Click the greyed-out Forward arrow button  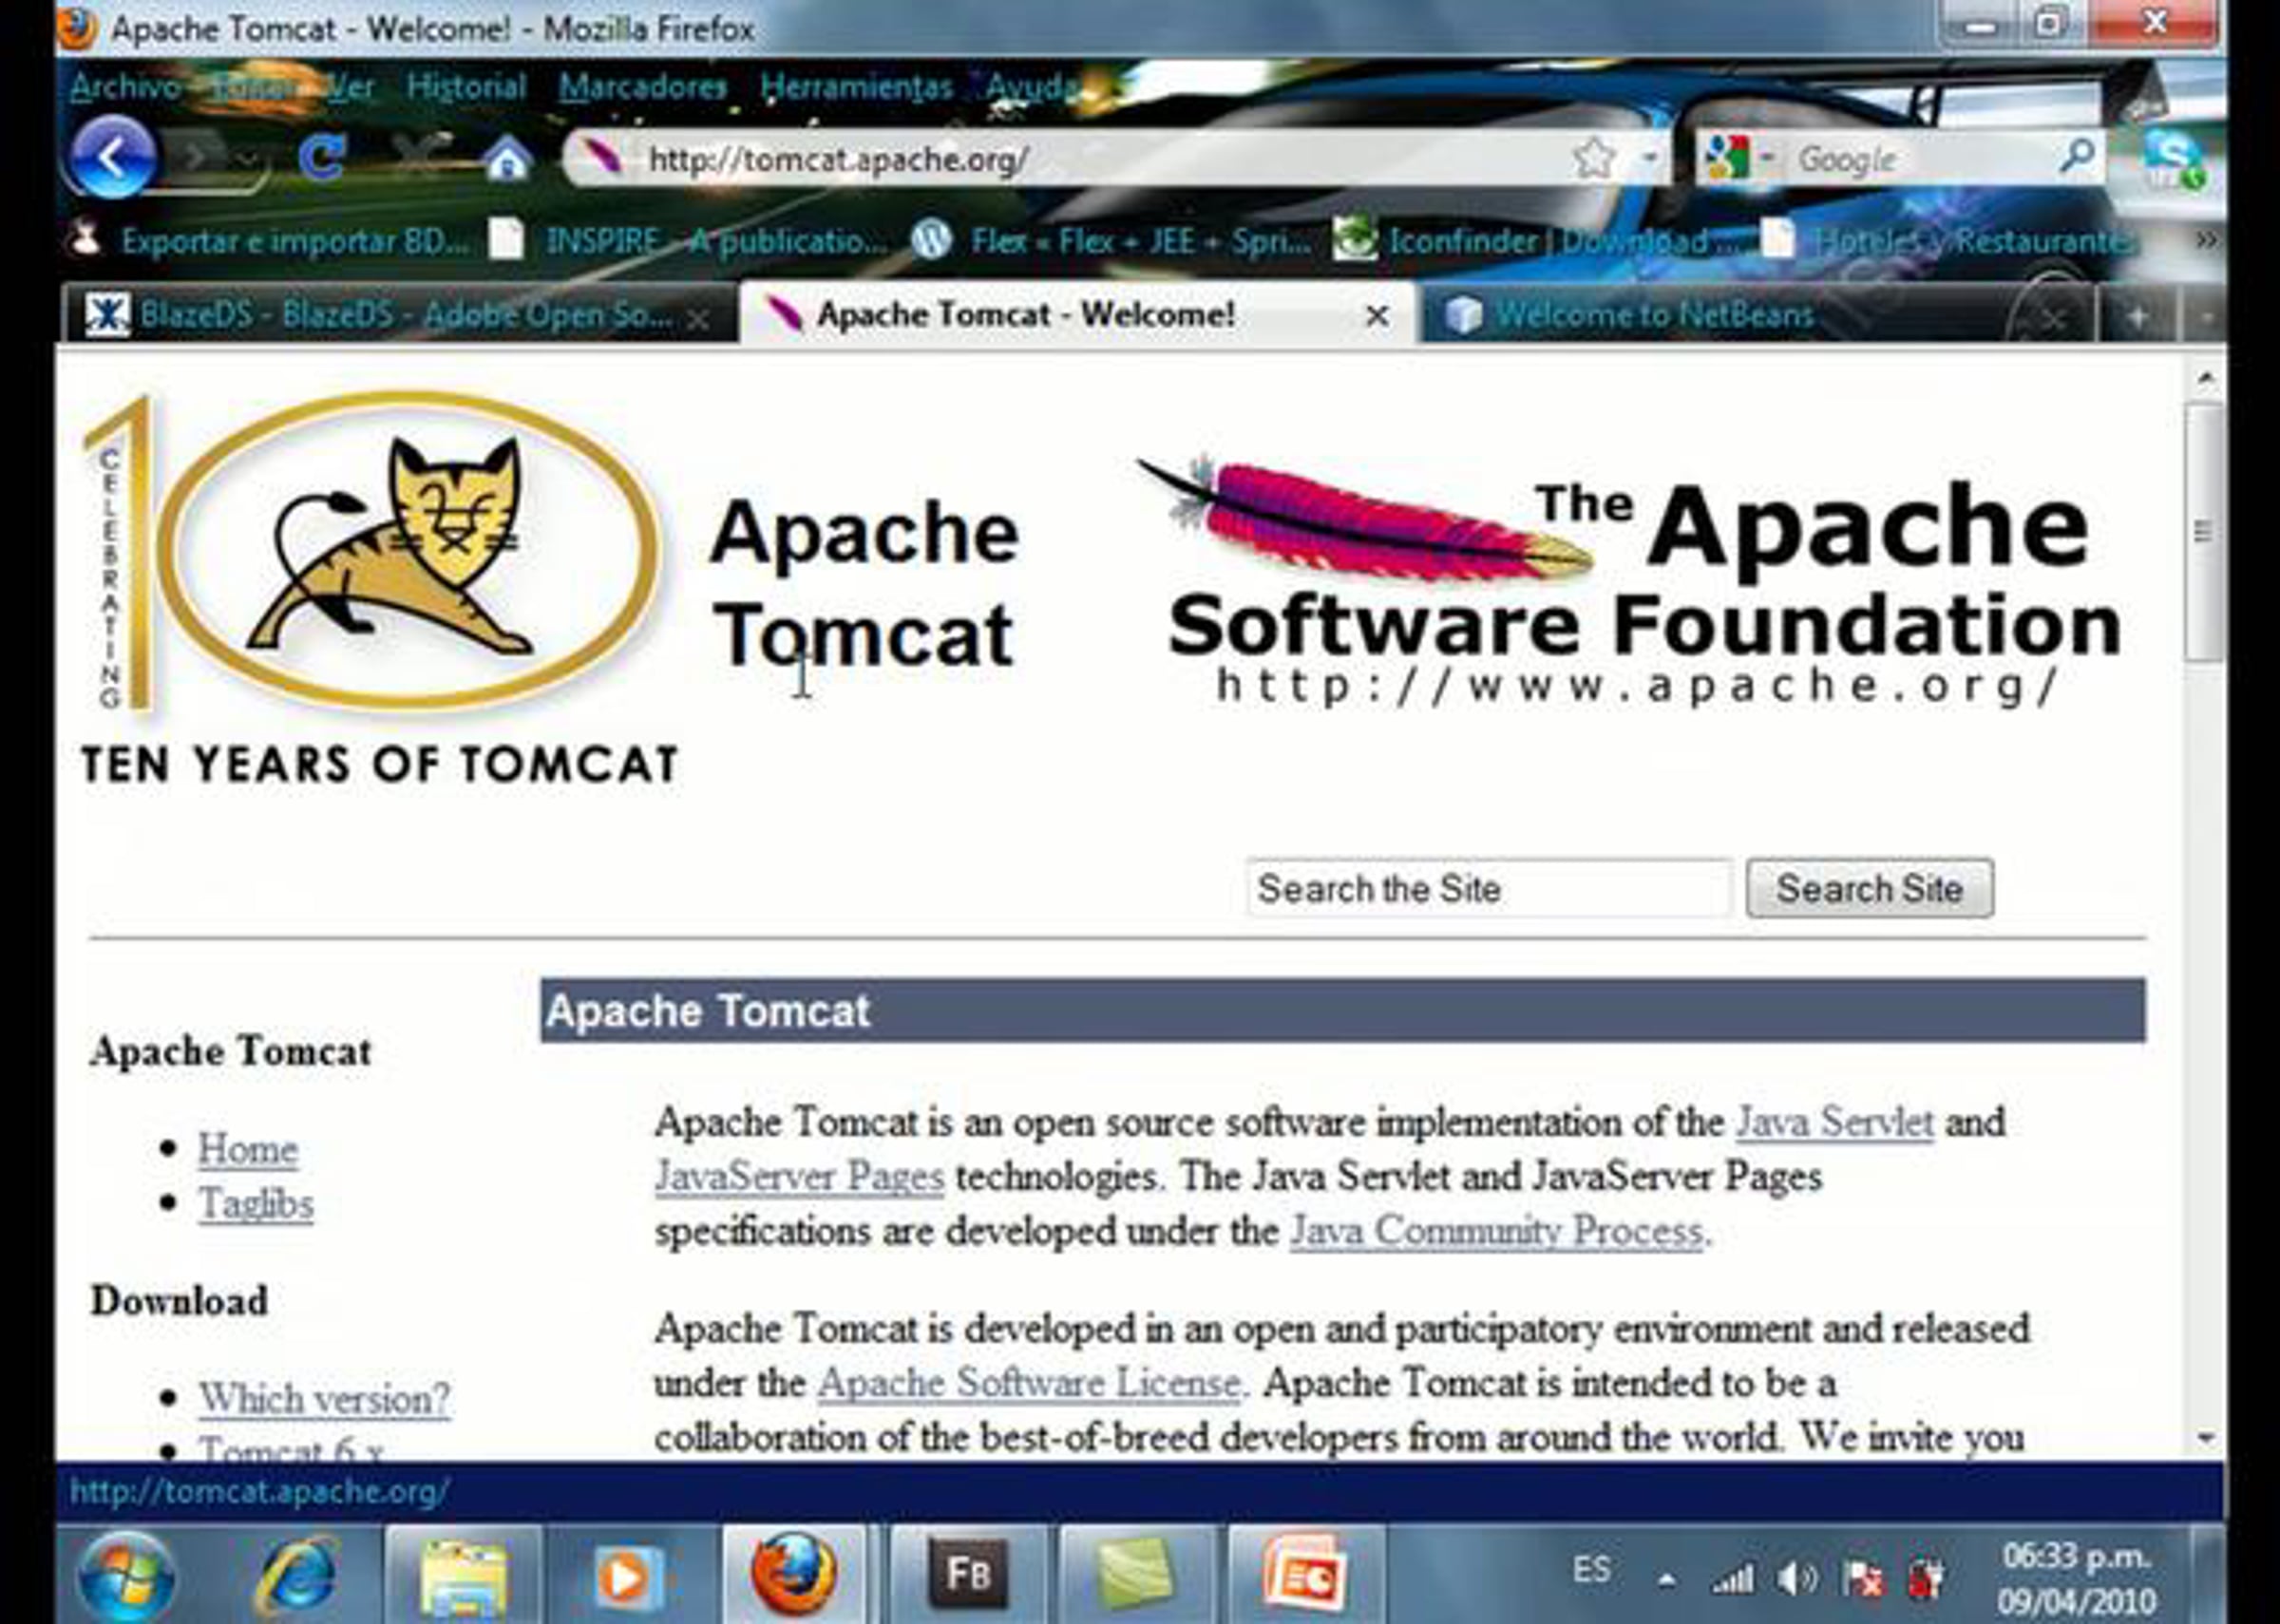(x=198, y=157)
